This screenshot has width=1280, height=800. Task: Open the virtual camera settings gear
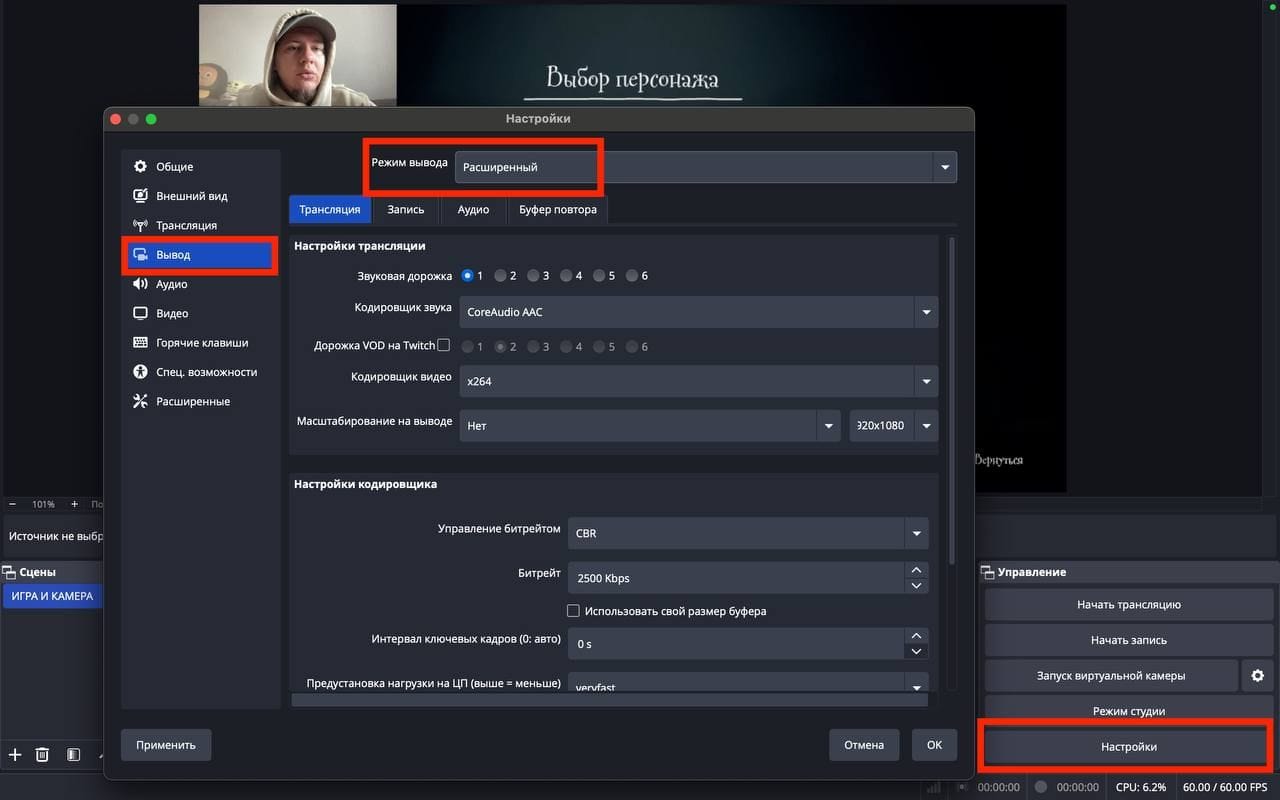tap(1257, 675)
